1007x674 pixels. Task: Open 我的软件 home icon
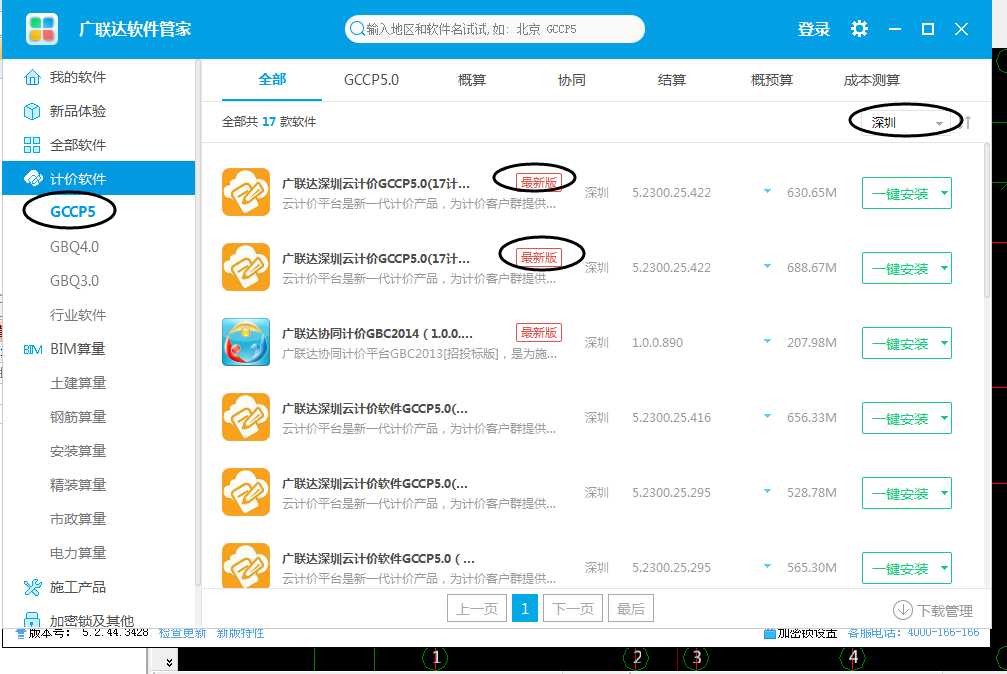pos(32,77)
